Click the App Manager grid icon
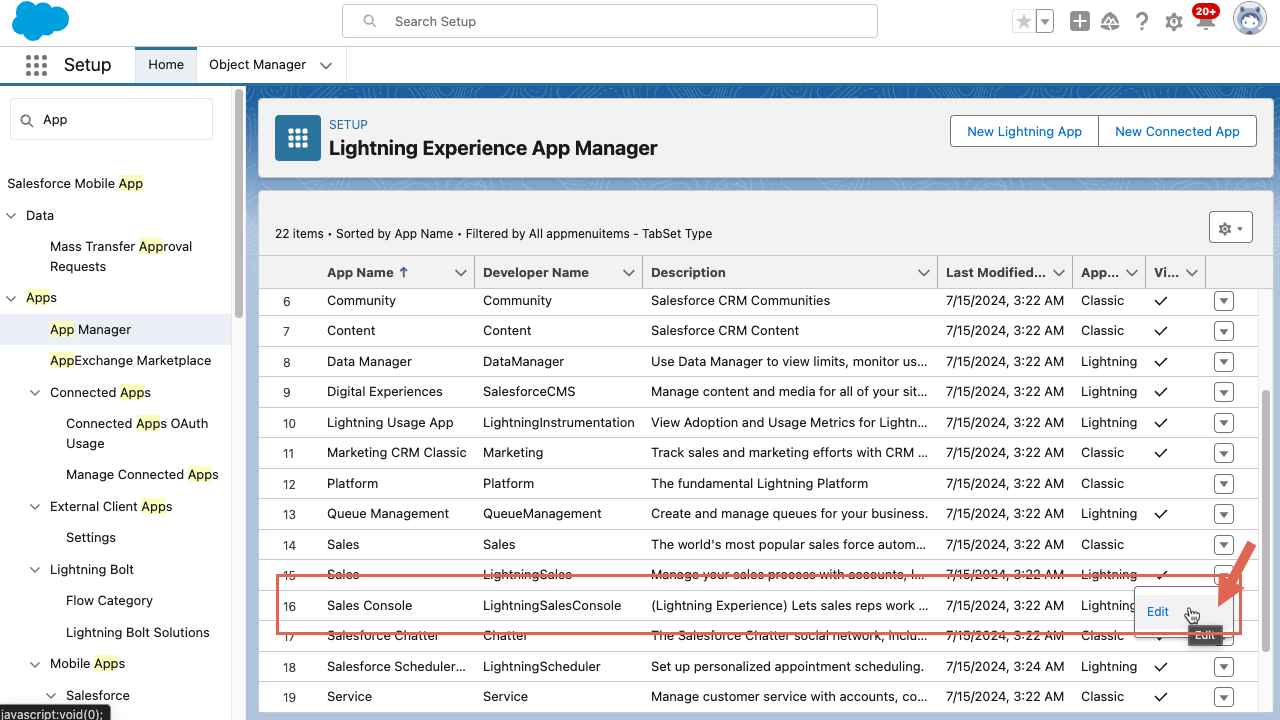 [298, 138]
